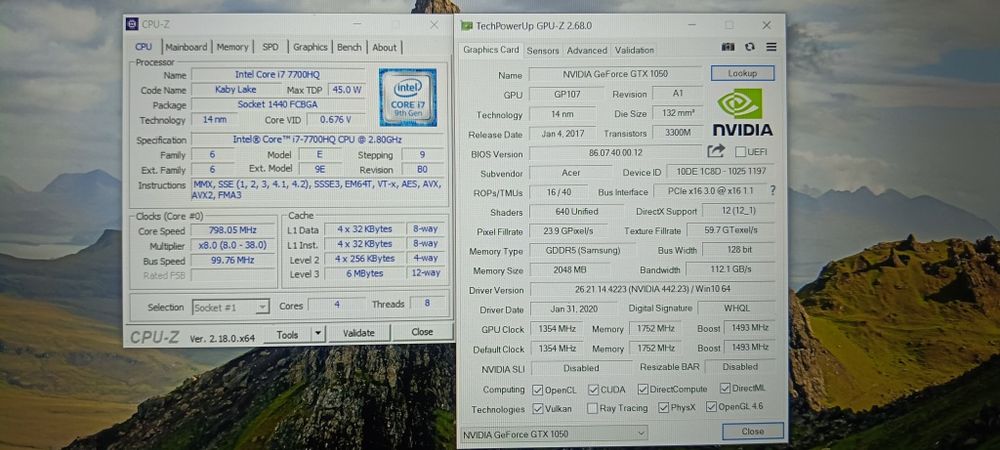
Task: Toggle the UEFI checkbox
Action: (740, 152)
